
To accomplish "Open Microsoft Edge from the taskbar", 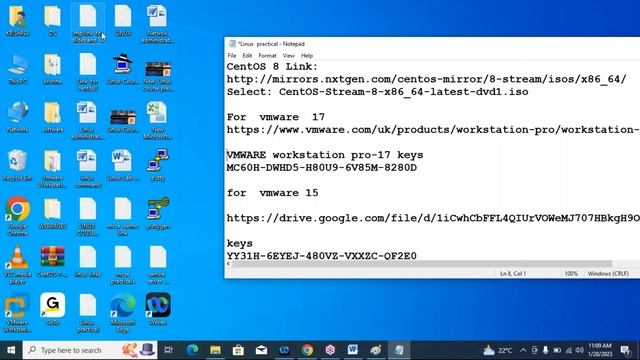I will coord(192,350).
